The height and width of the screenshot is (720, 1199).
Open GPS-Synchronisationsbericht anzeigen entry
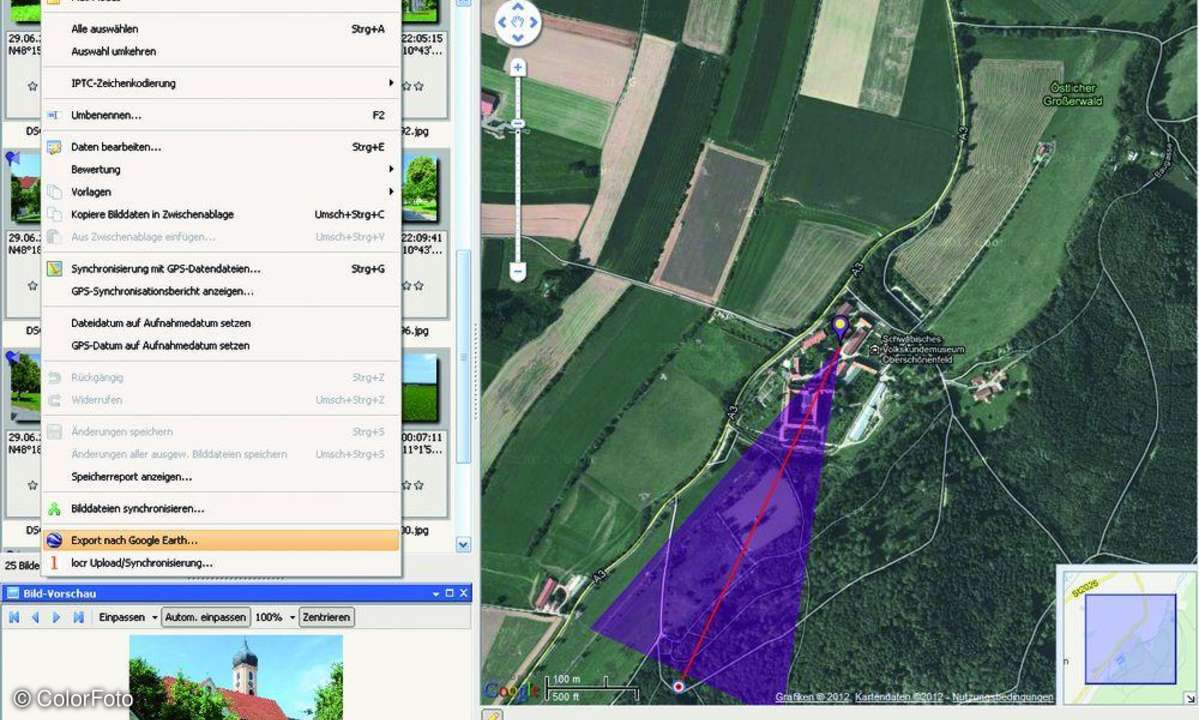point(221,291)
